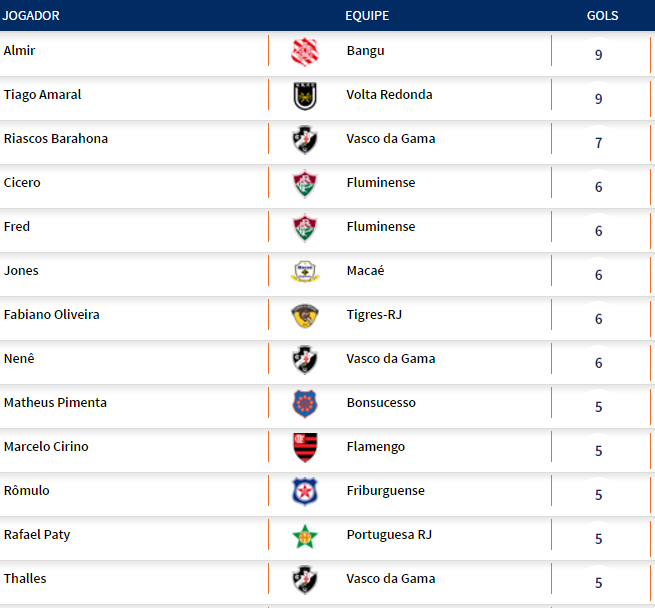Open the Friburguense club crest
The width and height of the screenshot is (655, 608).
click(304, 491)
